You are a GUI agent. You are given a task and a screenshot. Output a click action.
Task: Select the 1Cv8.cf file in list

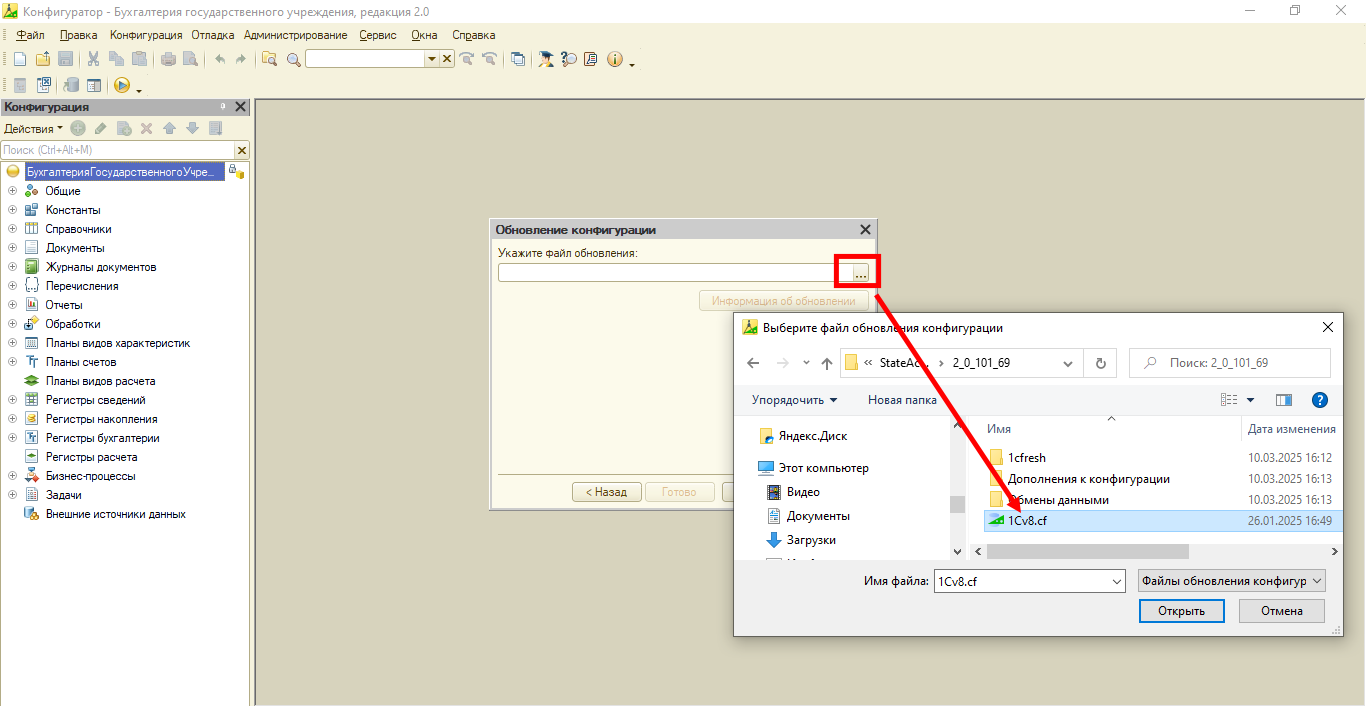[1027, 520]
